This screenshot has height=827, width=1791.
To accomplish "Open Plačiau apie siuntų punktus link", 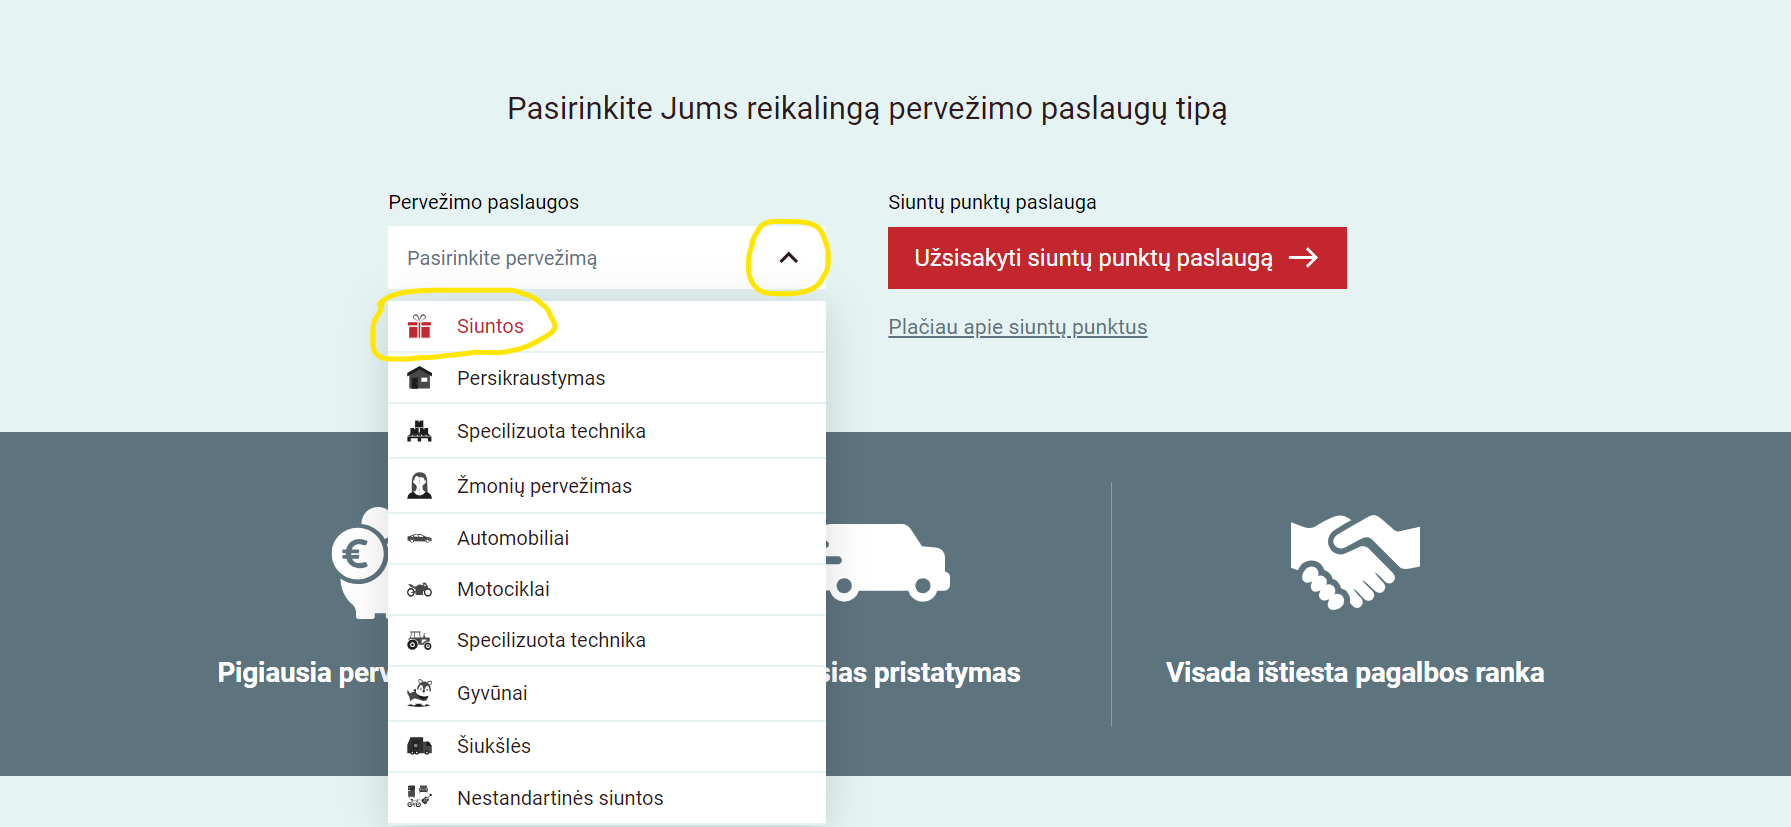I will pyautogui.click(x=1017, y=327).
